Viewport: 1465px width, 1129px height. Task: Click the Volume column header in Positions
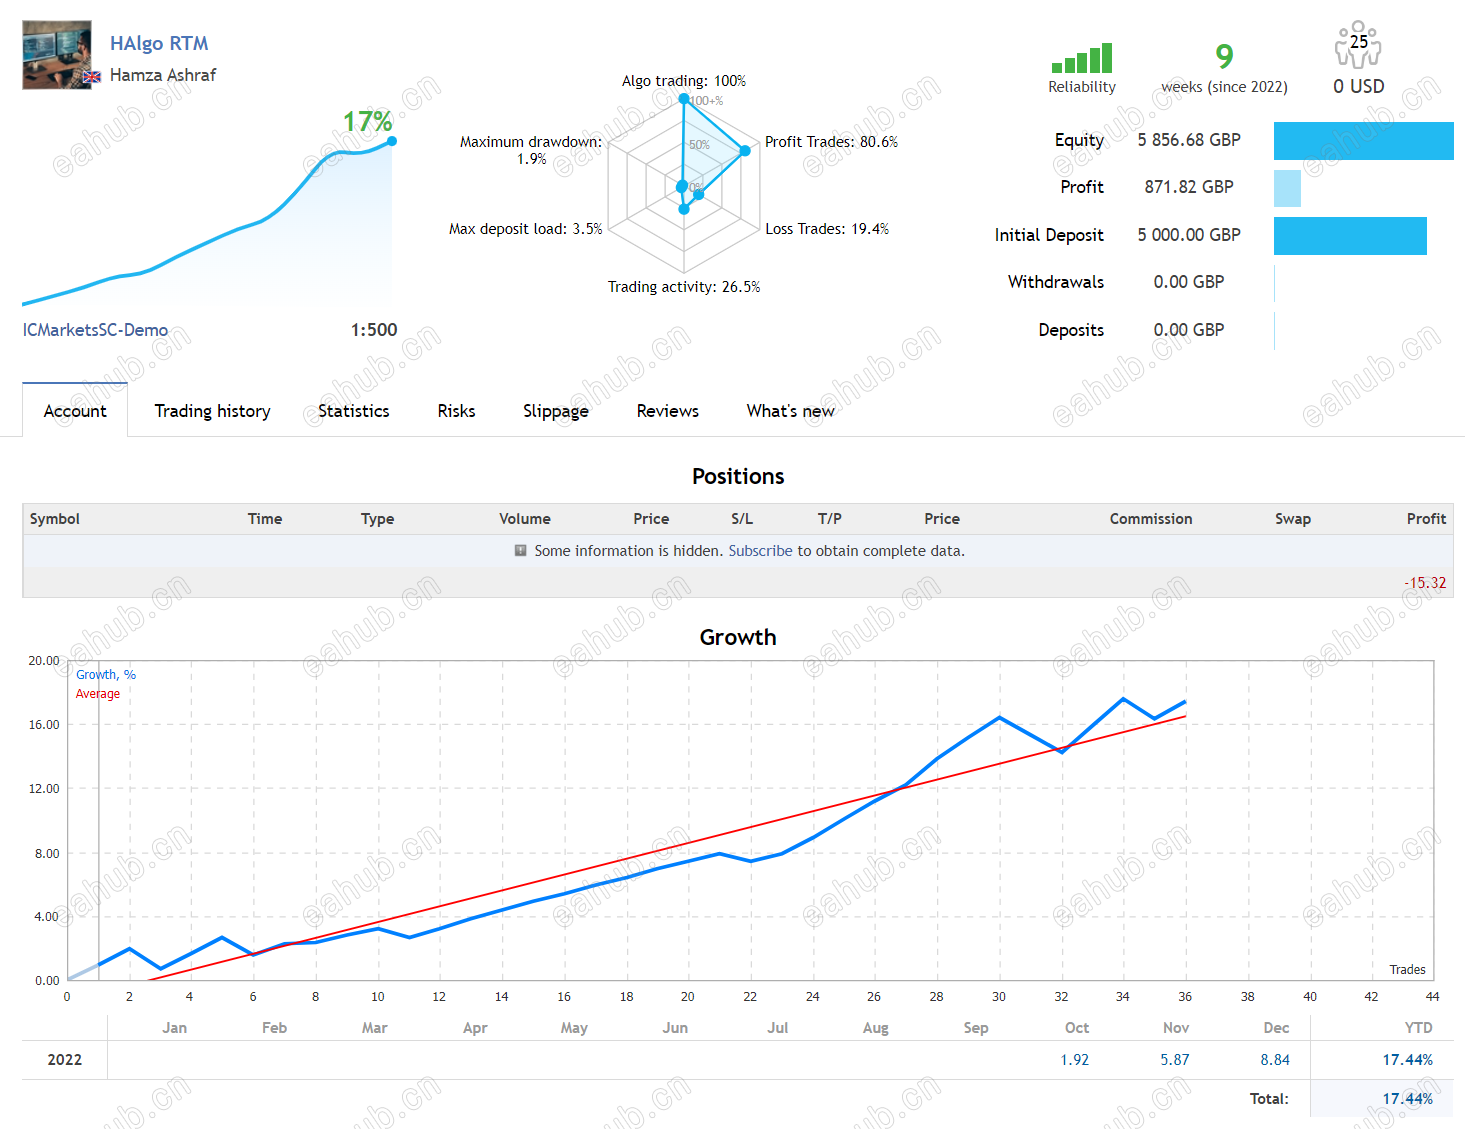coord(525,519)
